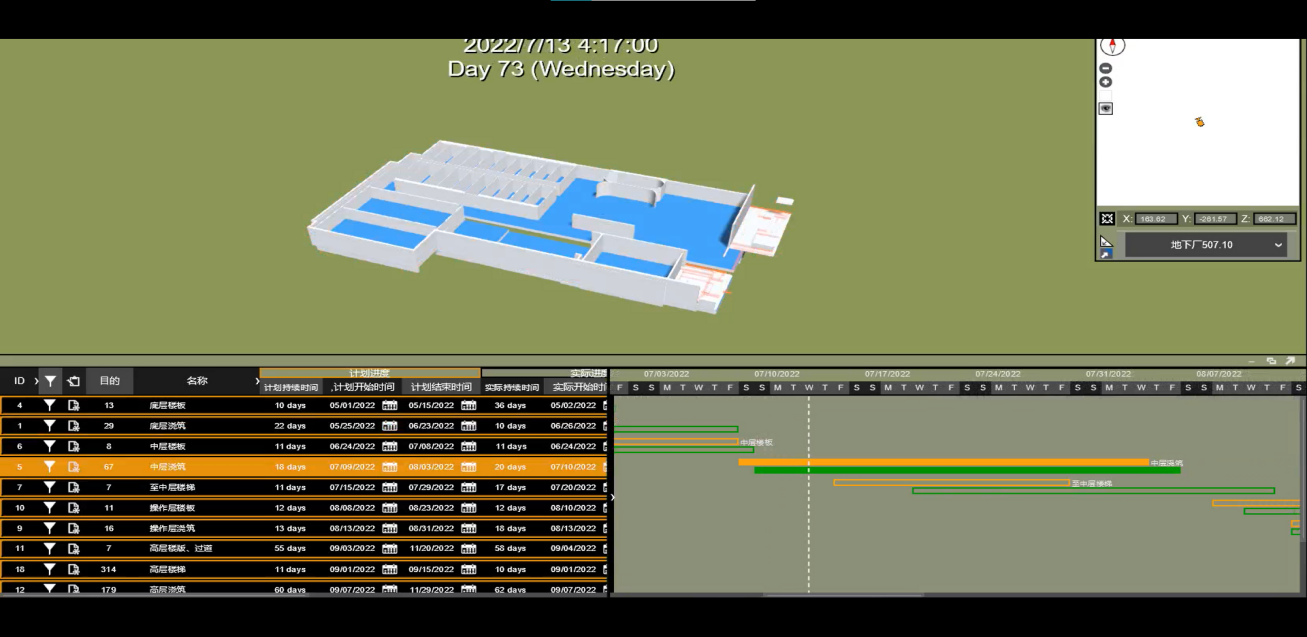Open document icon for task 至中层楼梯
Image resolution: width=1307 pixels, height=637 pixels.
[73, 488]
